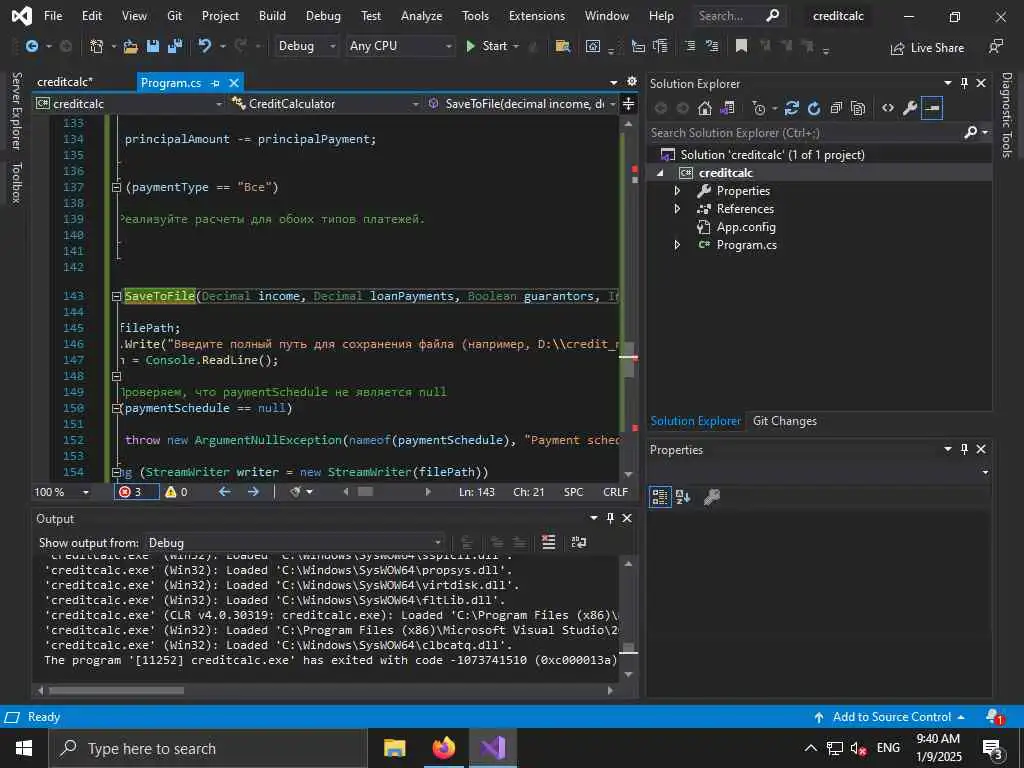Click the feedback icon next to Live Share
This screenshot has width=1024, height=768.
click(x=995, y=46)
